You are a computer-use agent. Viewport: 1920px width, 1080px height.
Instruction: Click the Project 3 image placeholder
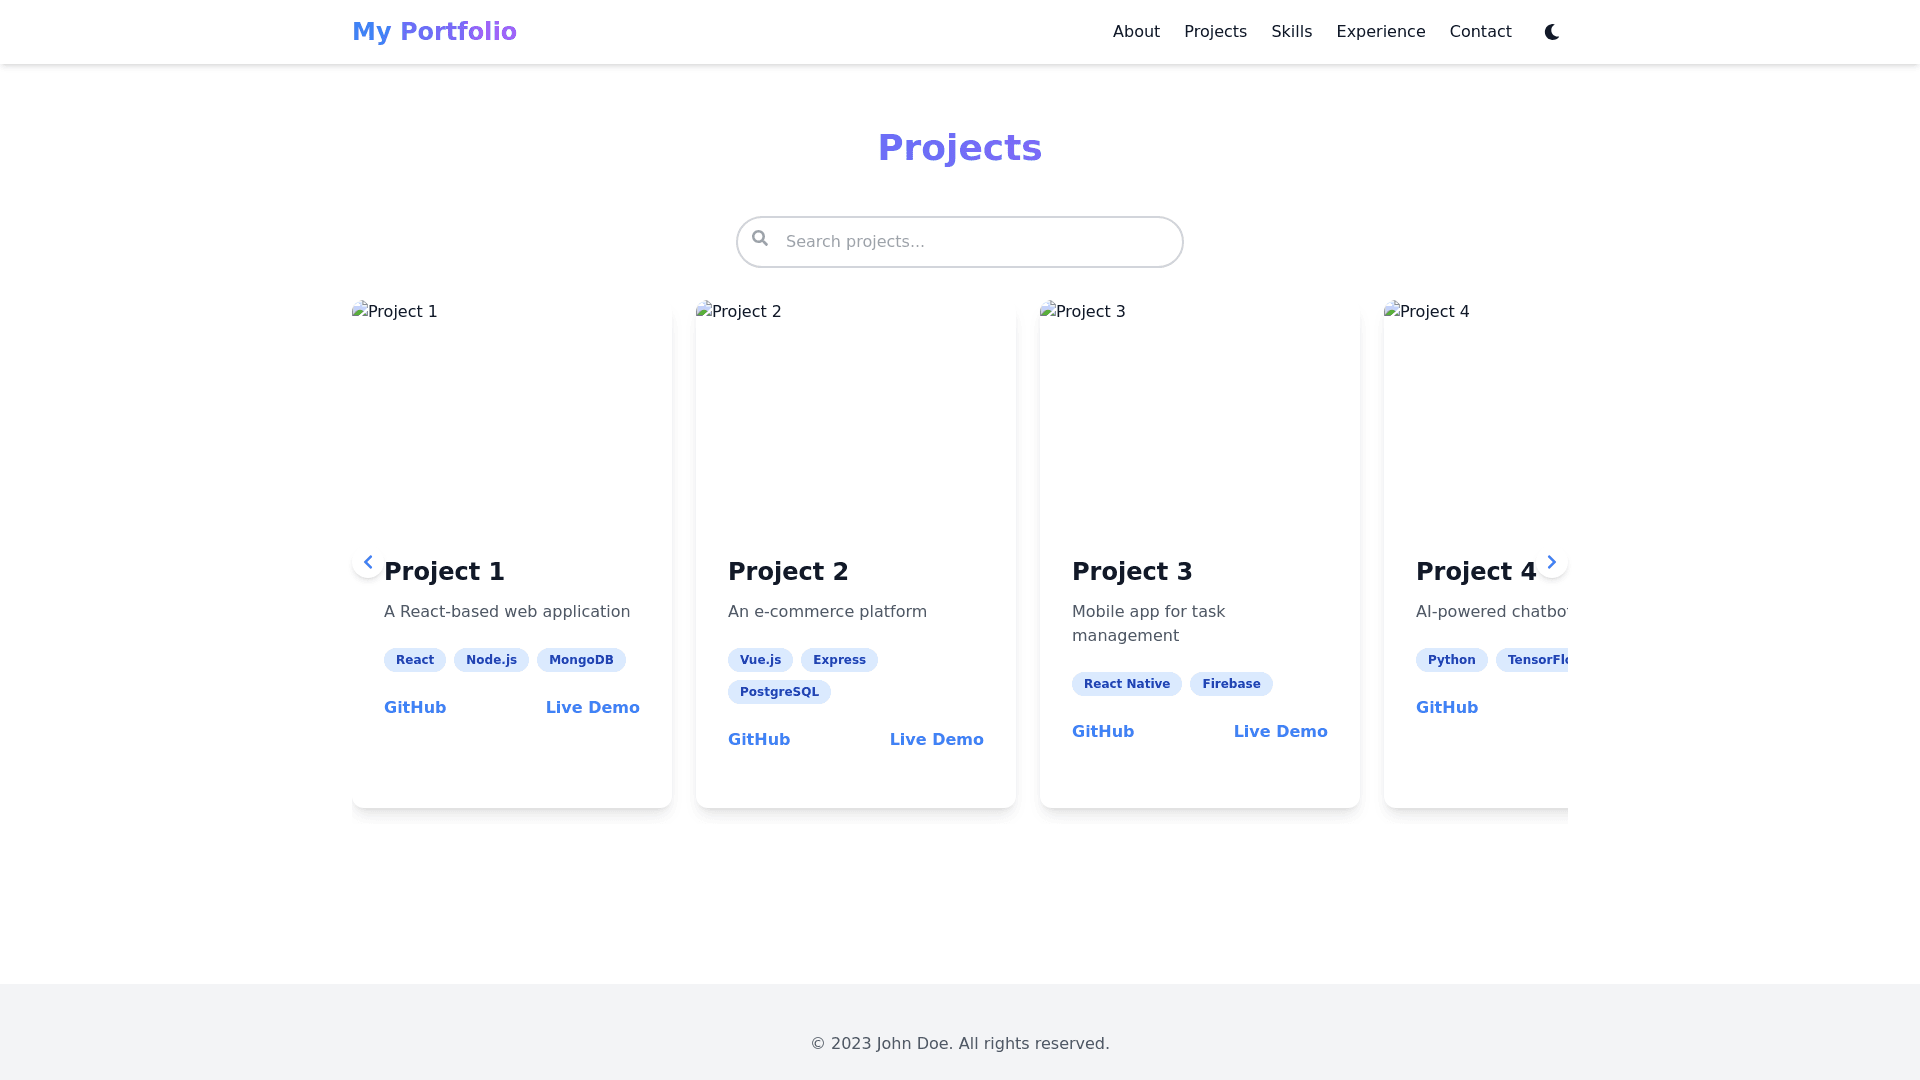pyautogui.click(x=1199, y=419)
